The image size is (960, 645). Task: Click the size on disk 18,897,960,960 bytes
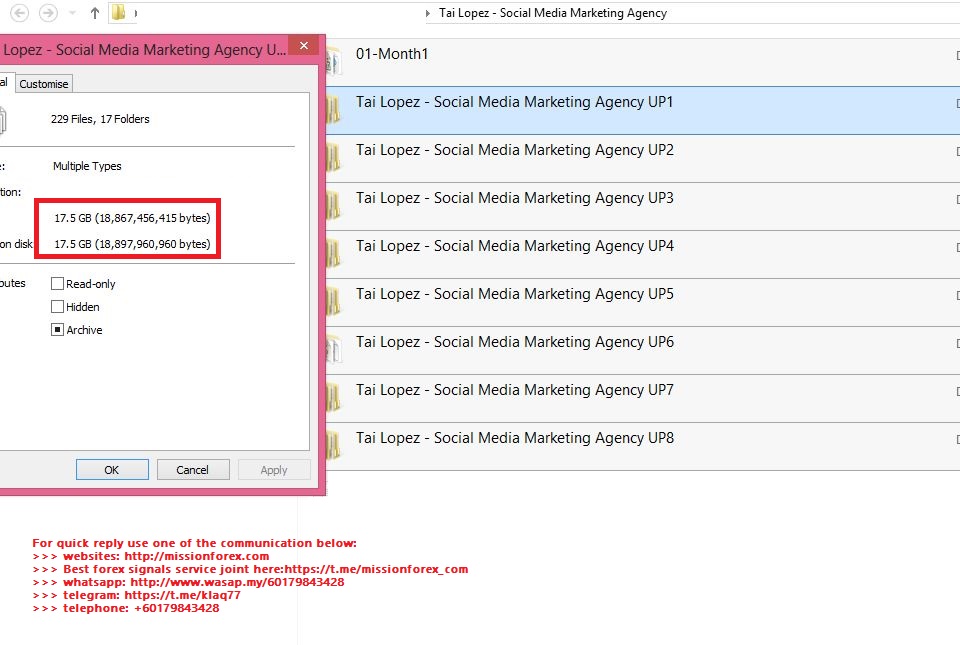point(132,244)
